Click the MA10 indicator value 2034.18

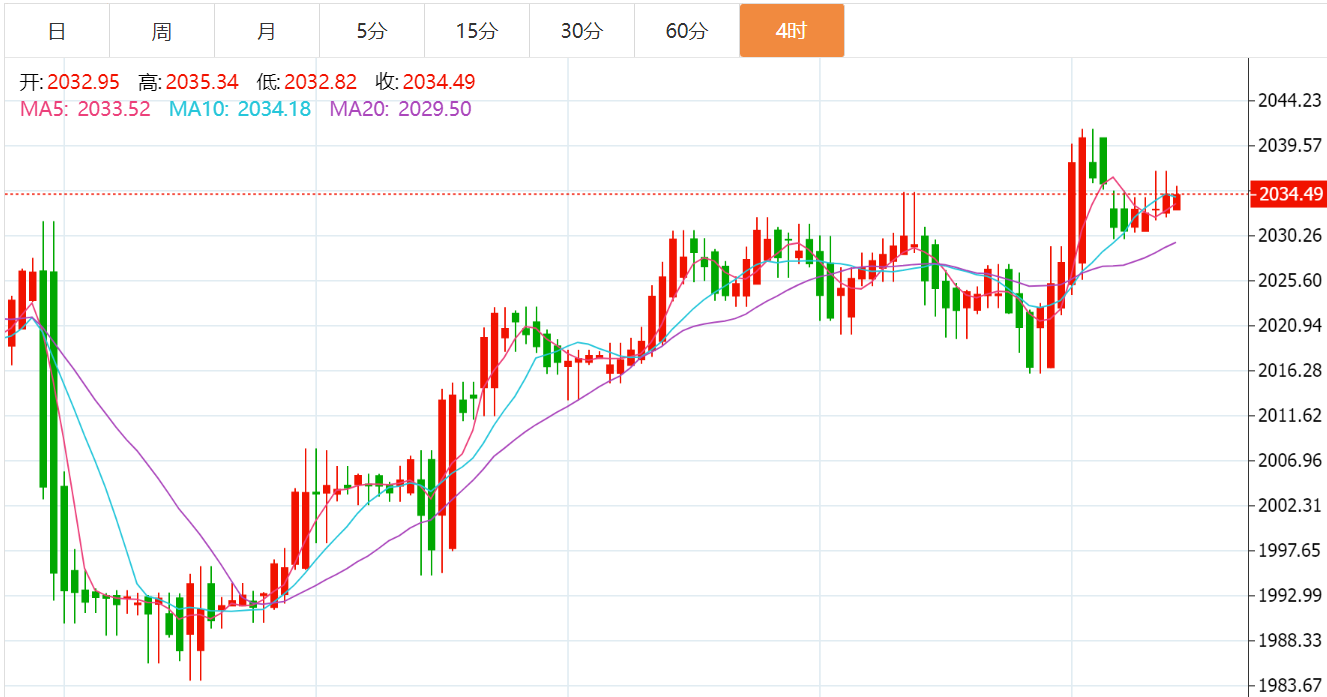coord(274,109)
